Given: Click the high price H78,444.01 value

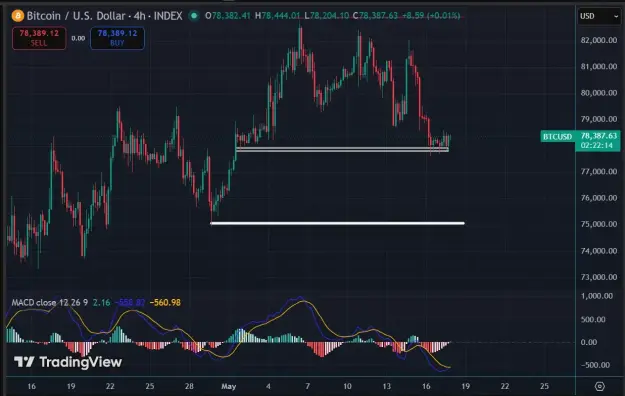Looking at the screenshot, I should (277, 16).
